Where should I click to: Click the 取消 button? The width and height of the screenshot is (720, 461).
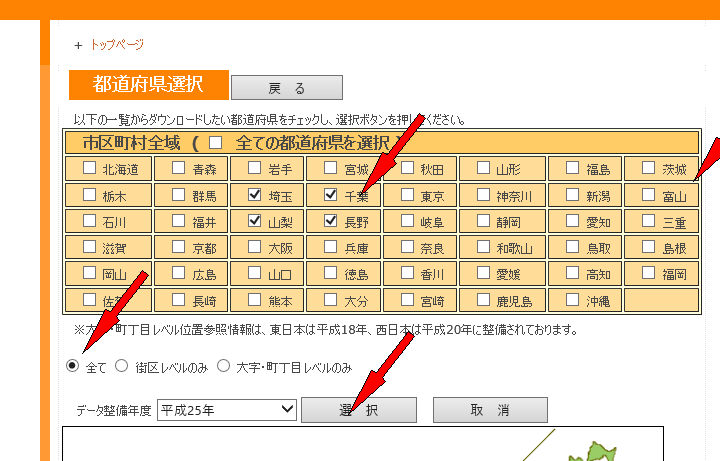pos(490,410)
